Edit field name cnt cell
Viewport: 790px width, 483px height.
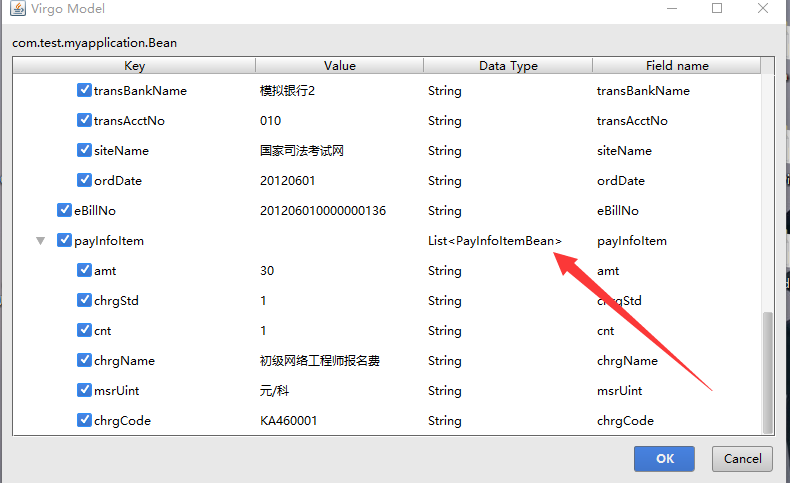(606, 331)
